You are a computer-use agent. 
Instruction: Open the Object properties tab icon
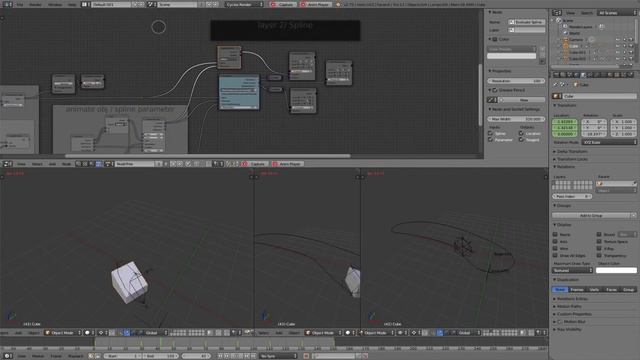click(583, 75)
